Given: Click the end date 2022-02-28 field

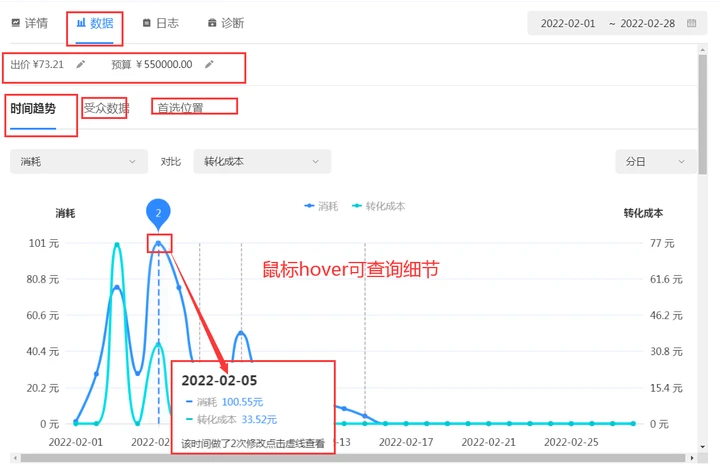Looking at the screenshot, I should coord(649,23).
